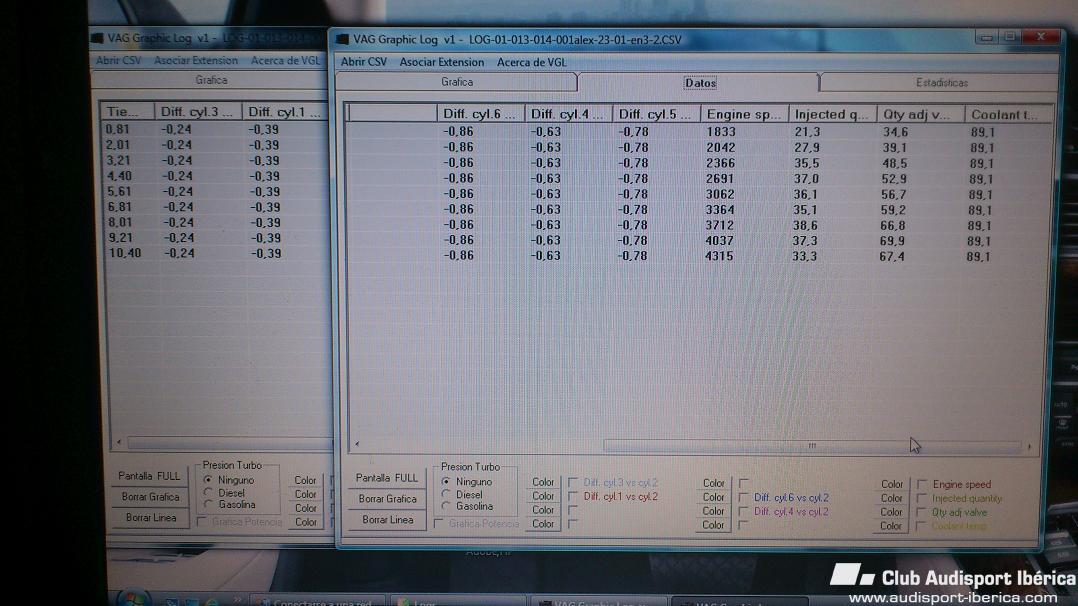Open the Abrir CSV menu in the back window
1078x606 pixels.
[118, 61]
